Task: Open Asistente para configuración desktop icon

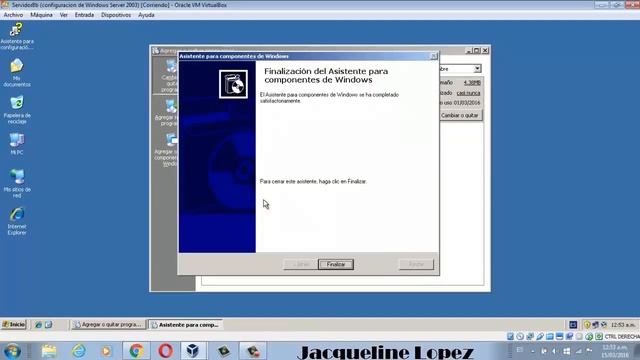Action: click(x=17, y=36)
